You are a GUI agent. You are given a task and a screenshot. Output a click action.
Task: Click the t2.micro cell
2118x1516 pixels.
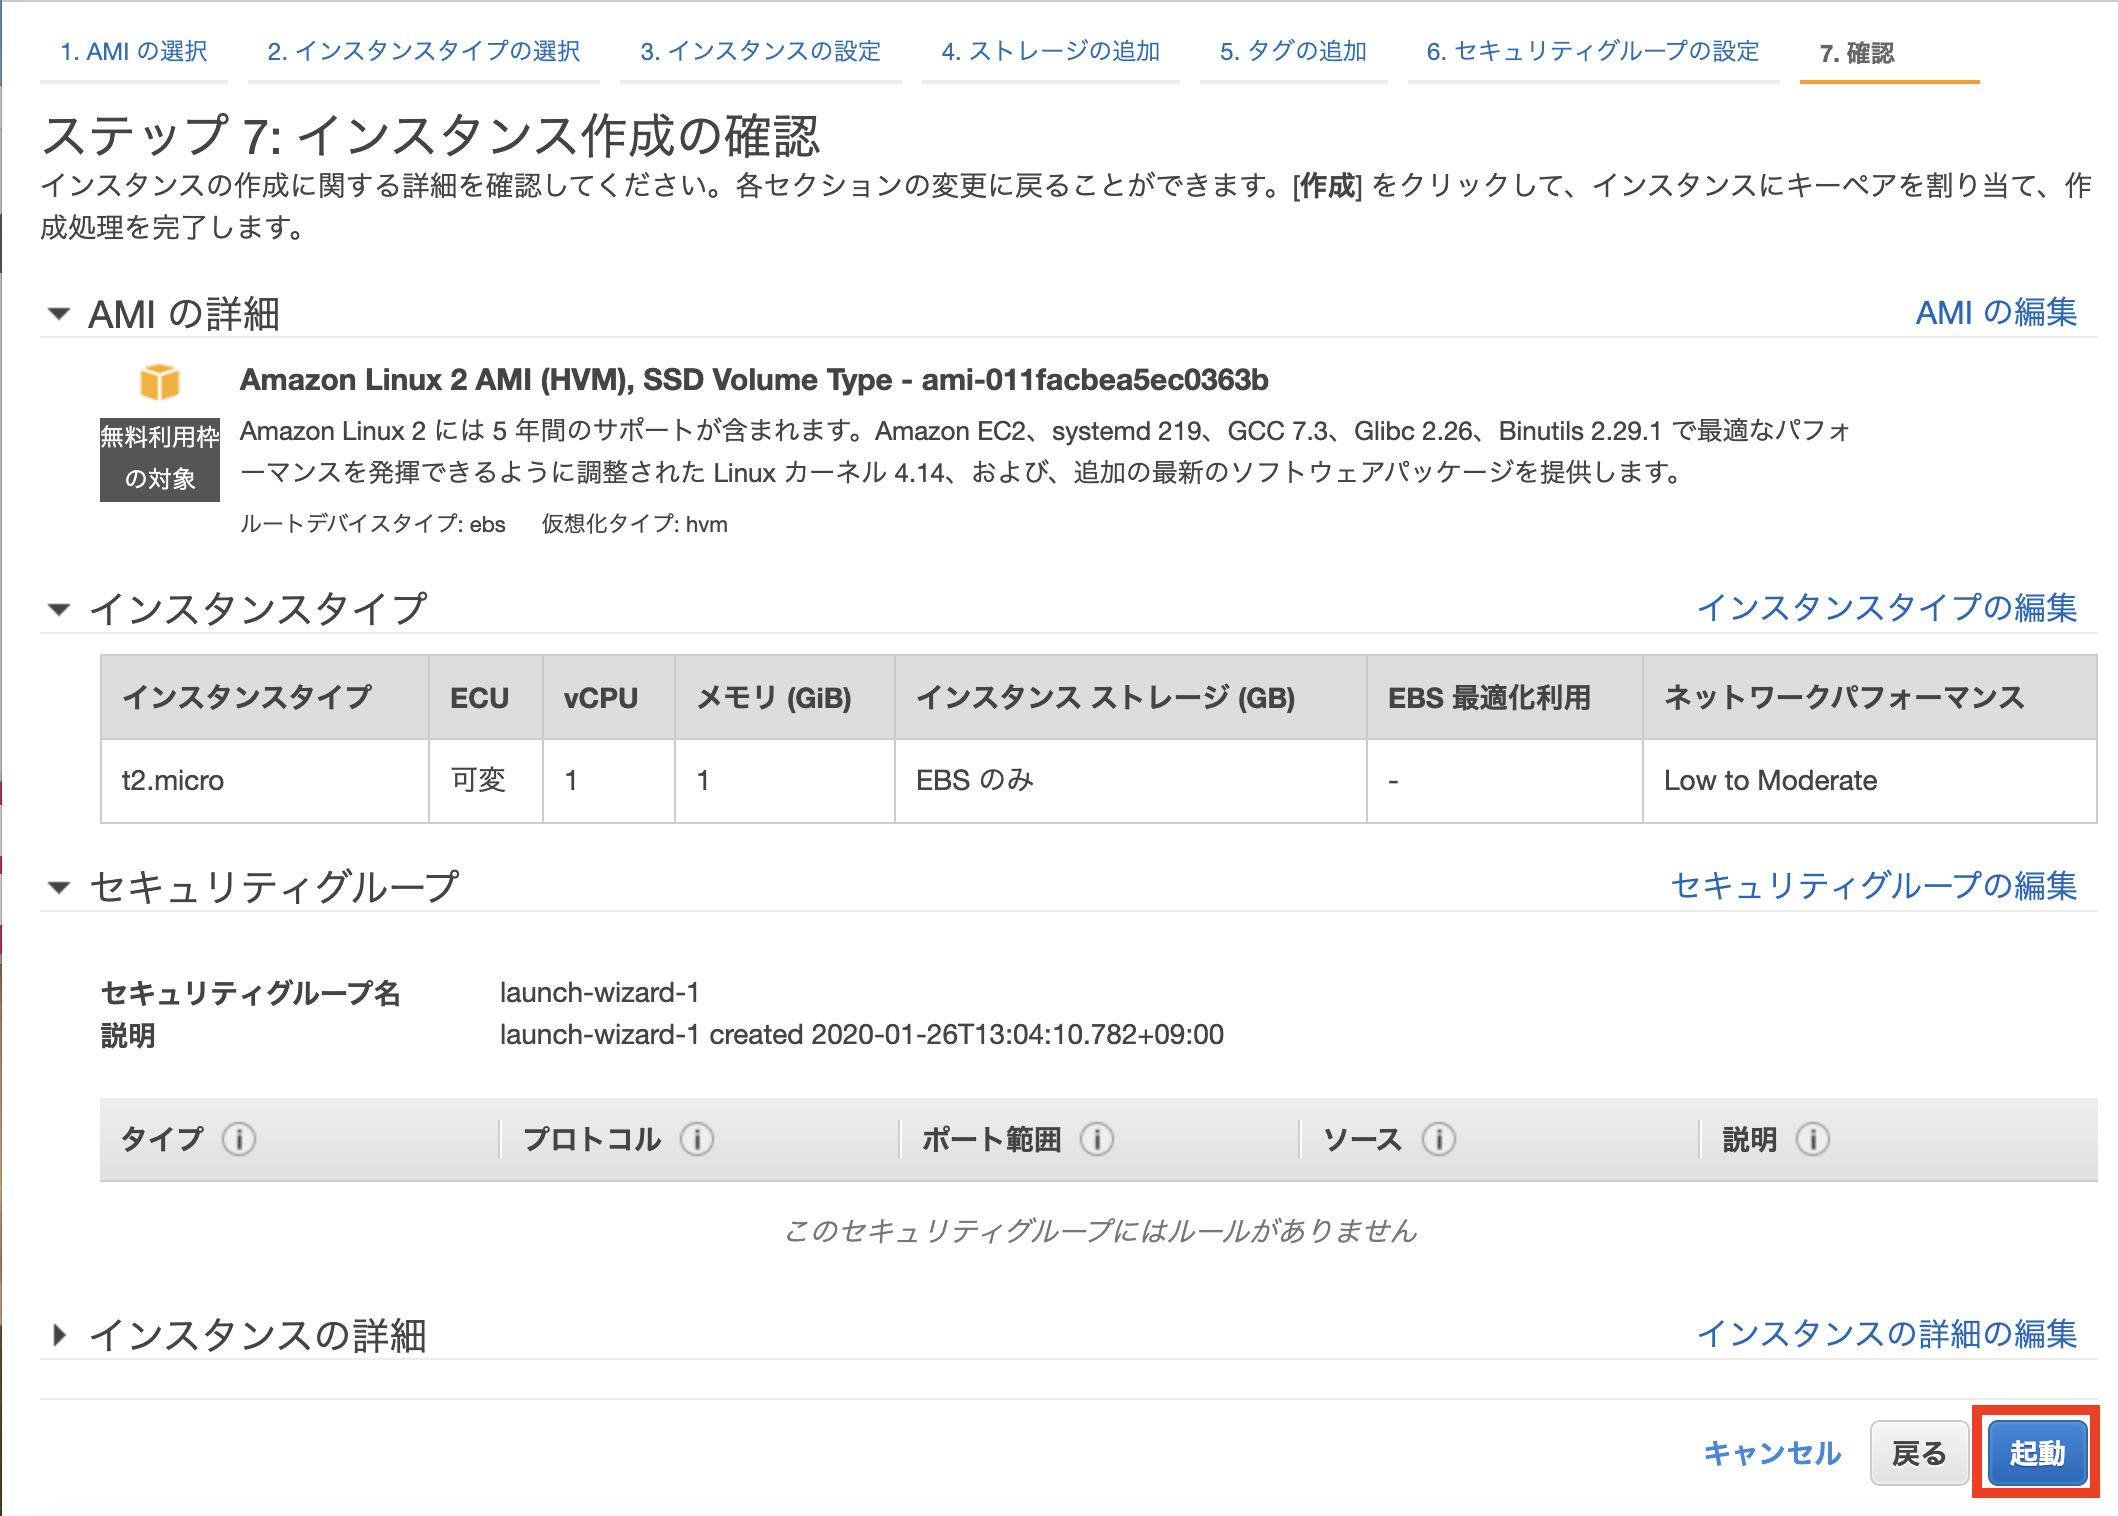(x=265, y=781)
